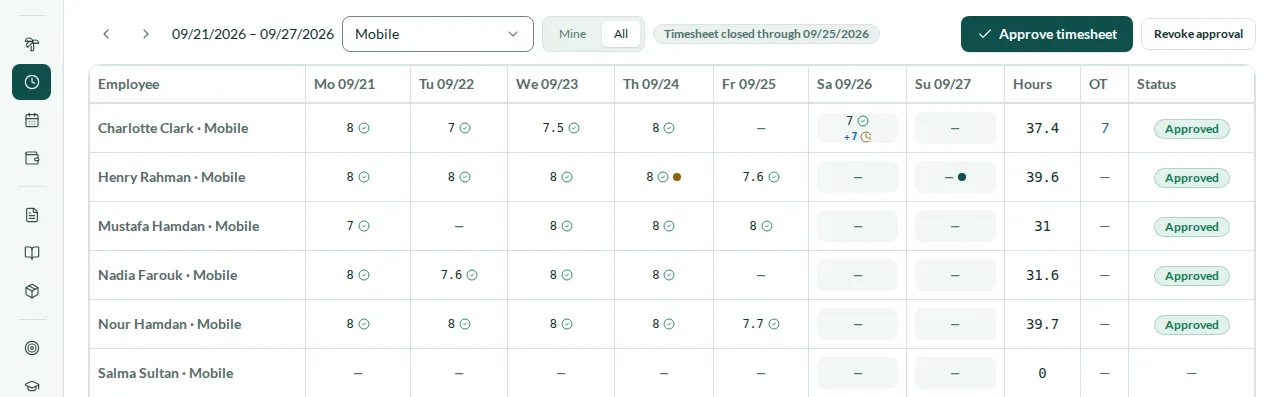This screenshot has width=1280, height=397.
Task: Click Nadia Farouk's total hours 31.6
Action: click(1043, 275)
